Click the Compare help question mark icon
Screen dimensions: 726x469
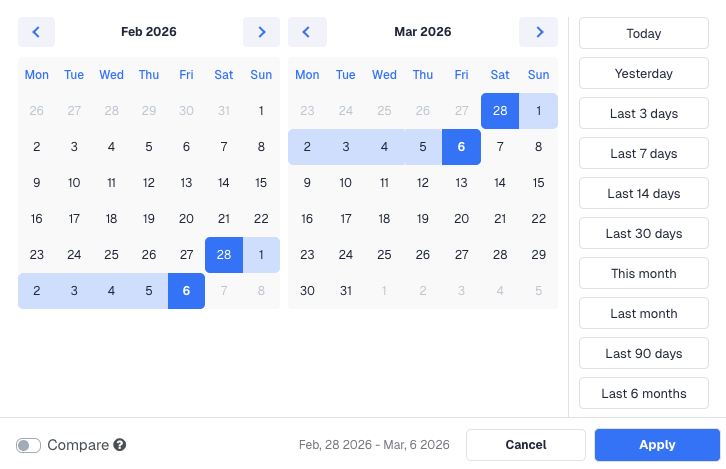click(120, 445)
